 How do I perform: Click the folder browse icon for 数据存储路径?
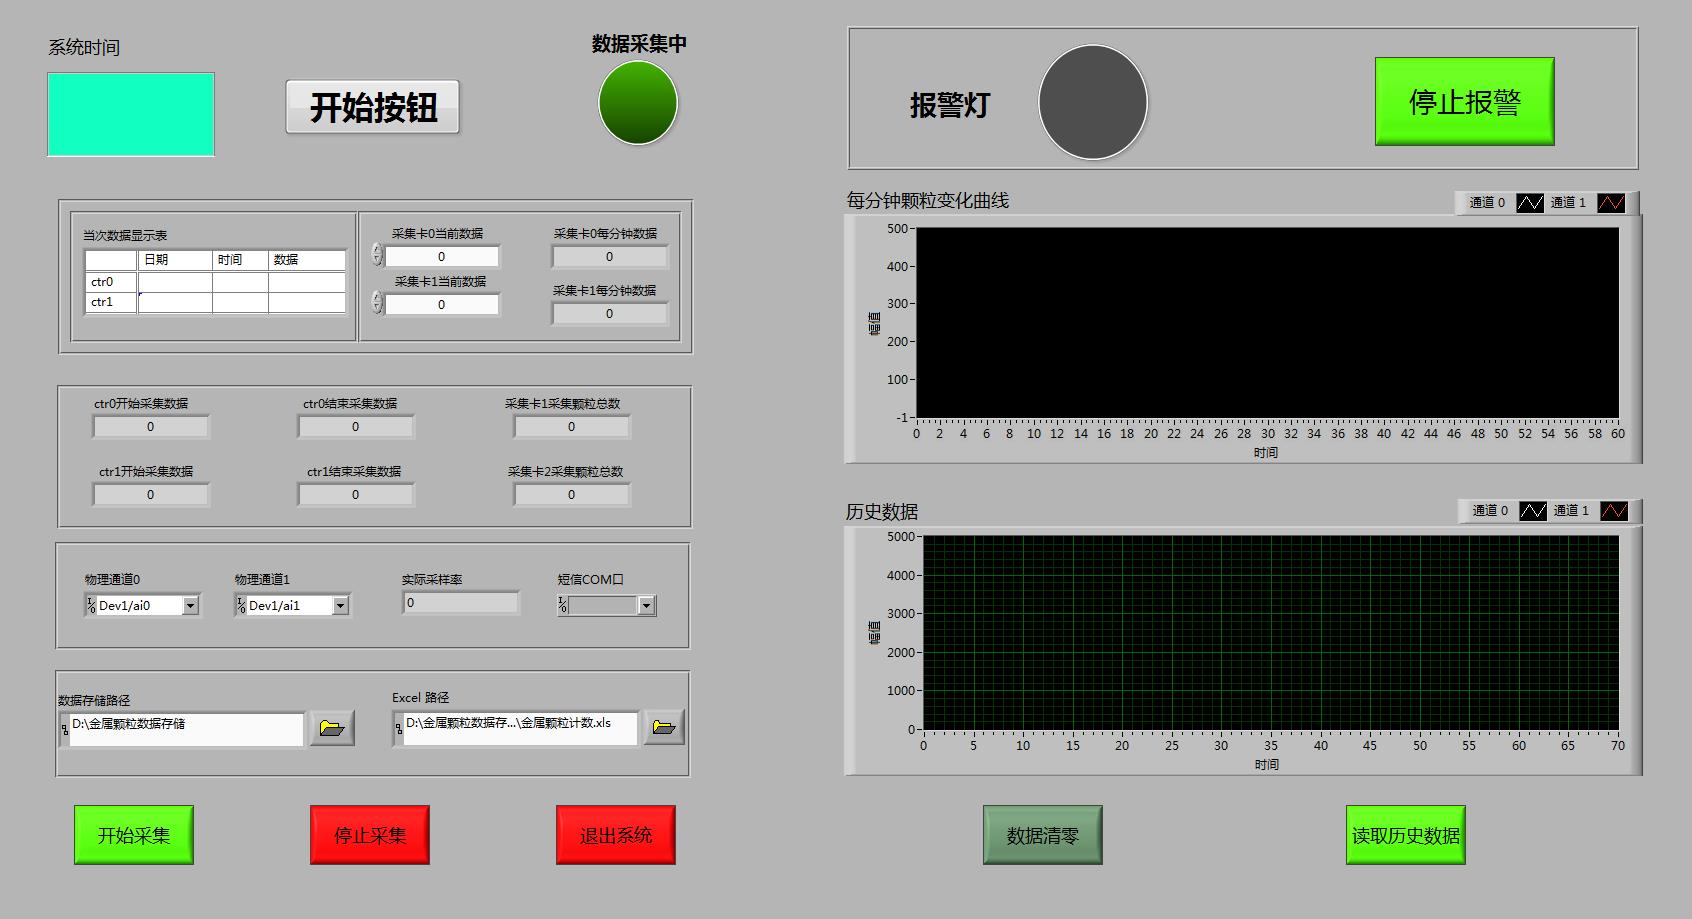coord(331,728)
